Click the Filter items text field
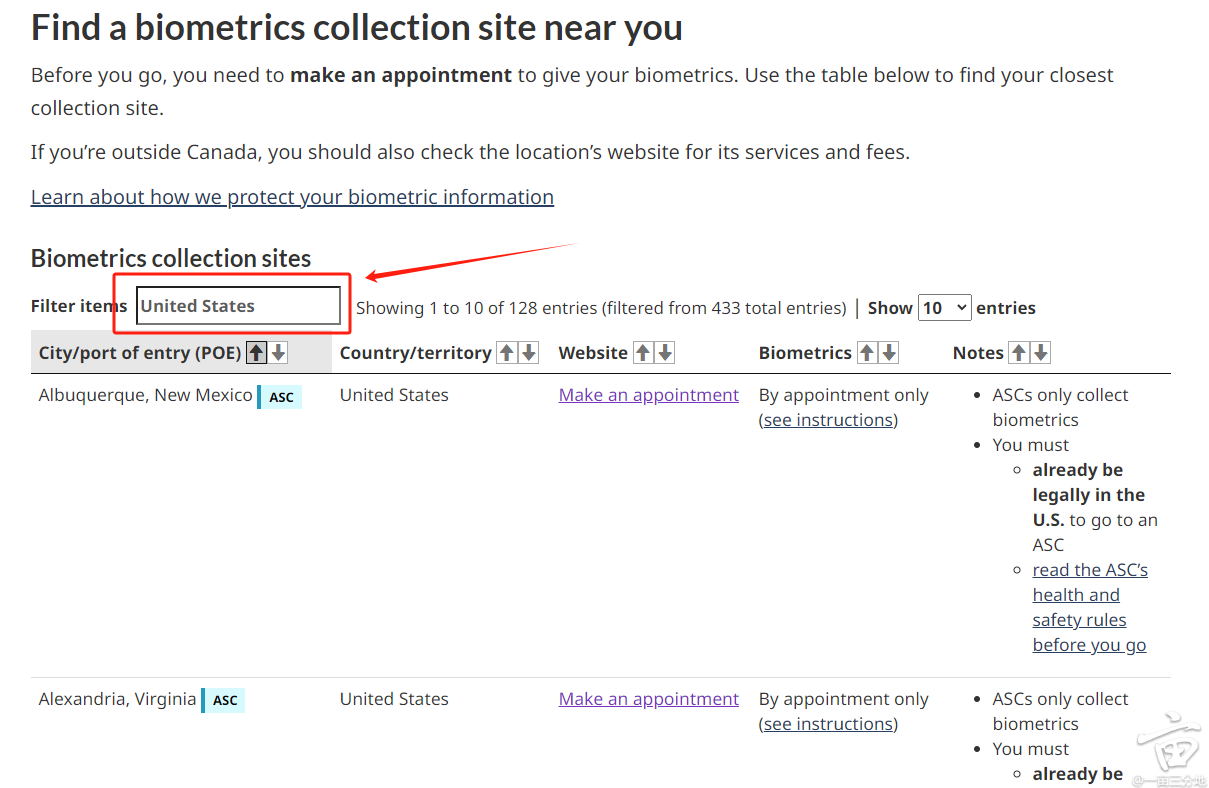This screenshot has height=788, width=1209. [x=238, y=306]
